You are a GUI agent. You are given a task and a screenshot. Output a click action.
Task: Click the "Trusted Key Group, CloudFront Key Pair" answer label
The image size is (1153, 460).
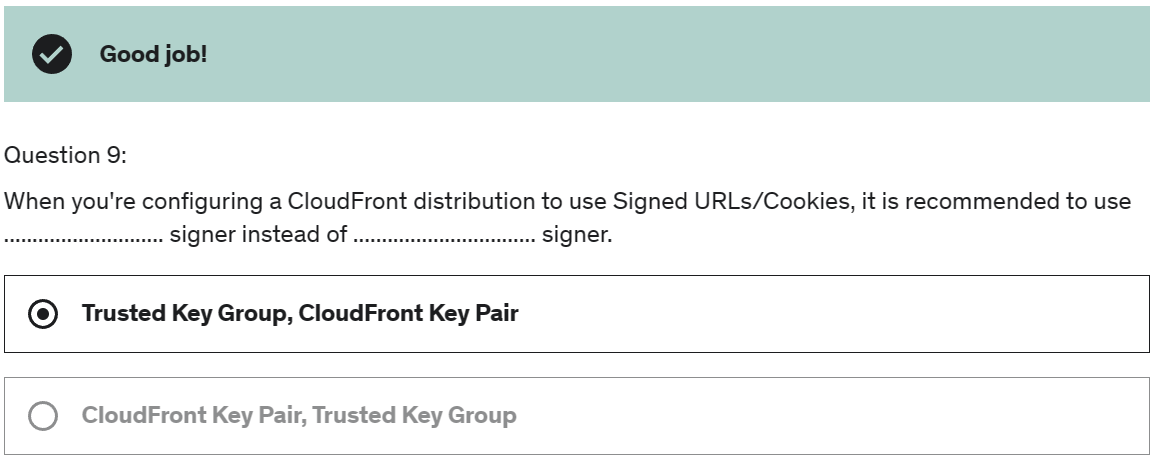[300, 314]
